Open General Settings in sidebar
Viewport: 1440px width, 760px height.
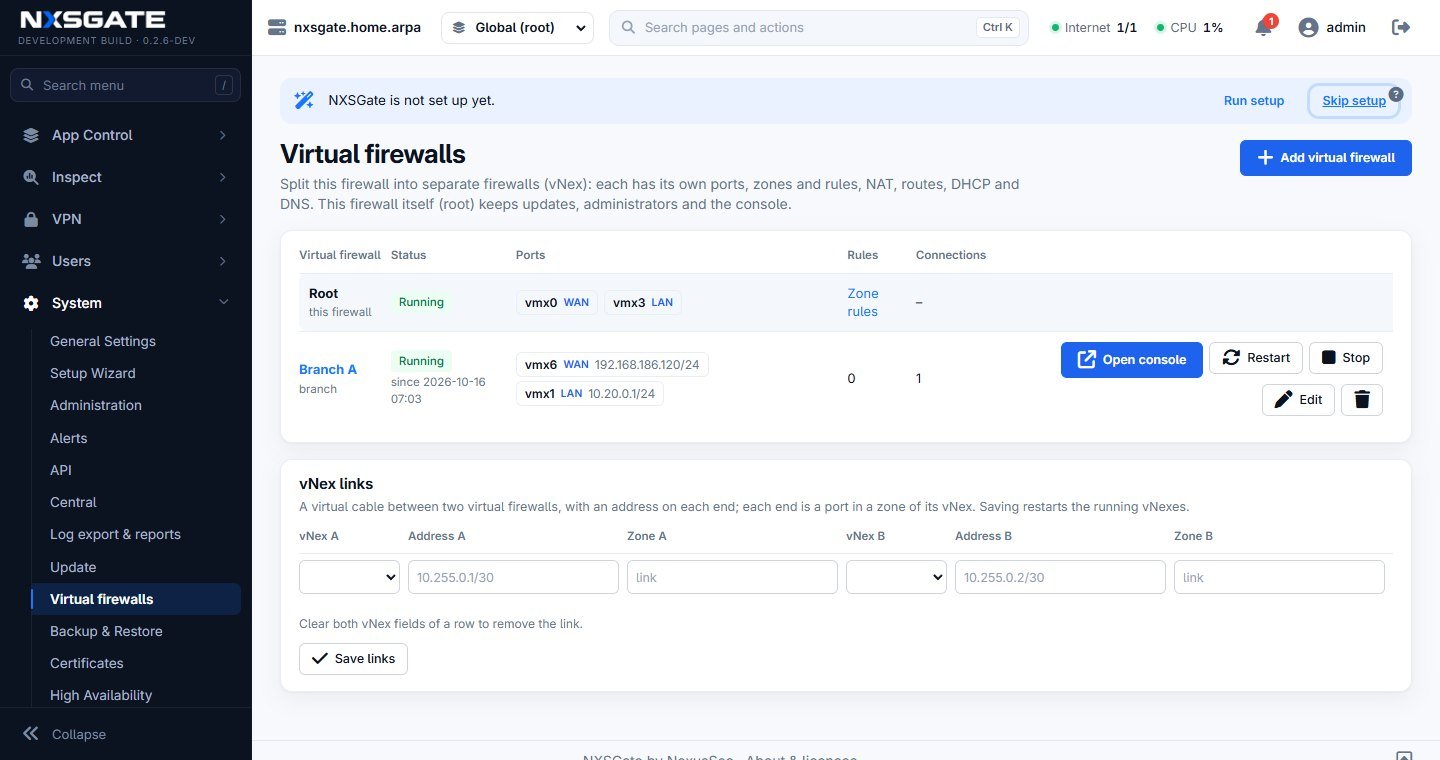coord(103,341)
